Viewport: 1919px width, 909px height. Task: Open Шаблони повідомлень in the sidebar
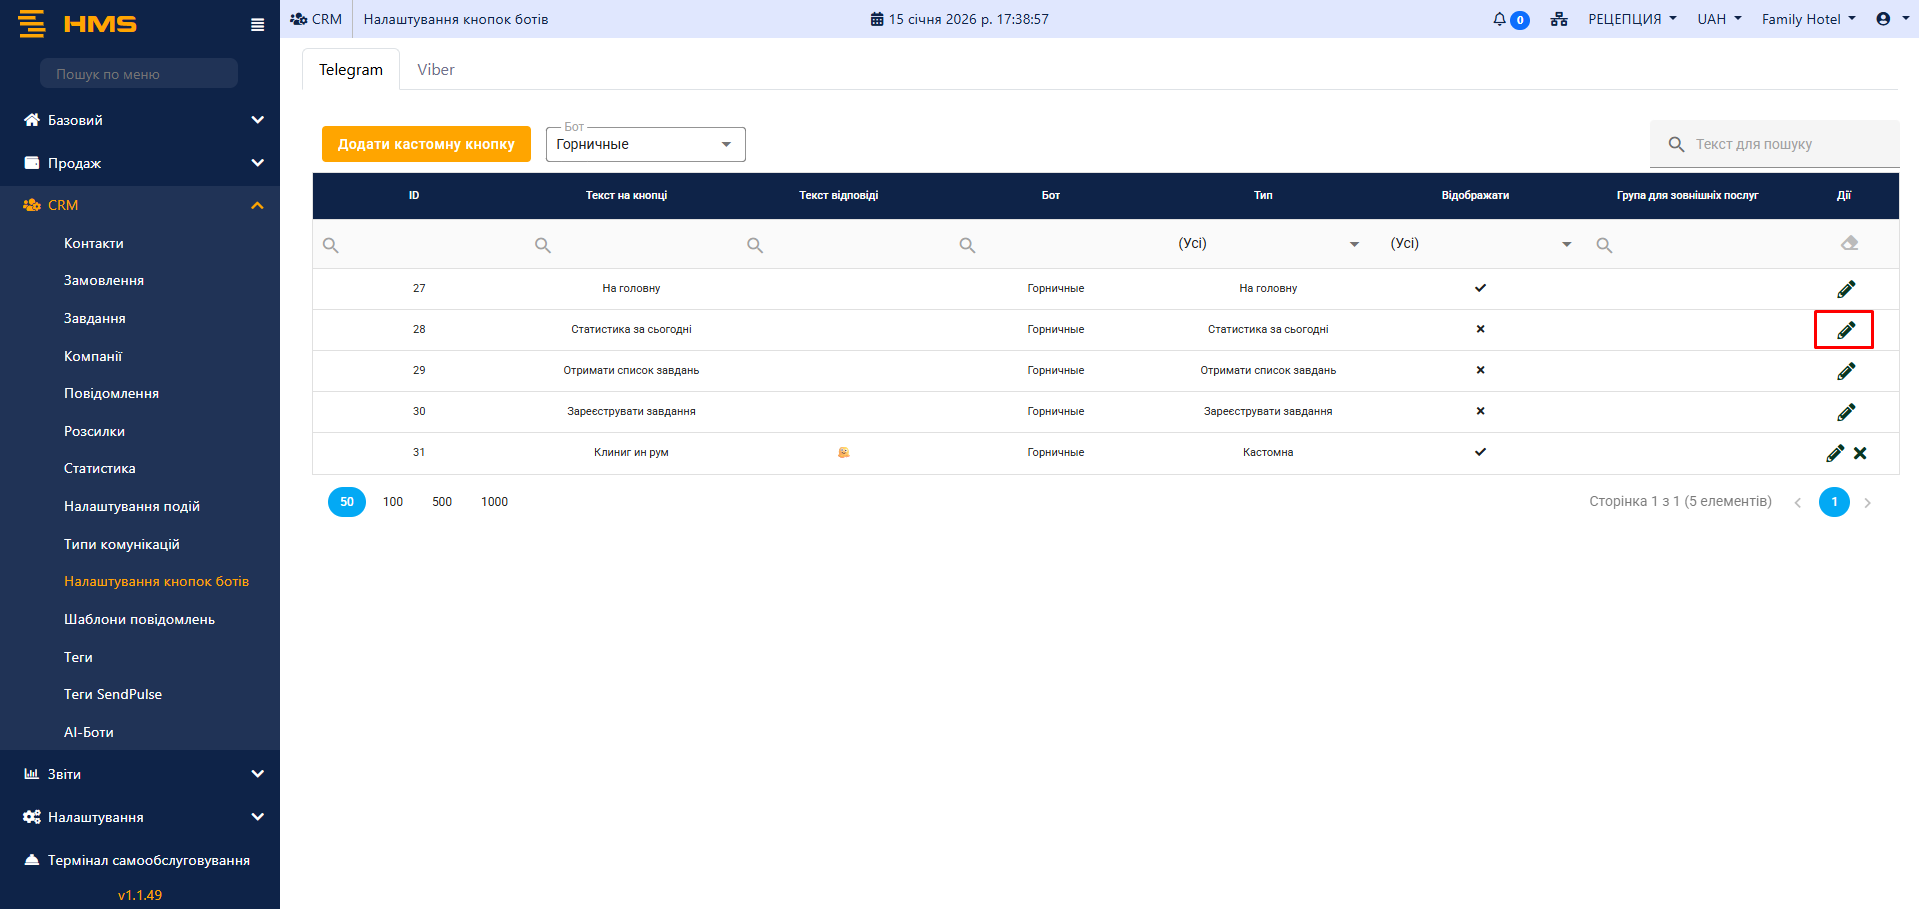tap(139, 619)
